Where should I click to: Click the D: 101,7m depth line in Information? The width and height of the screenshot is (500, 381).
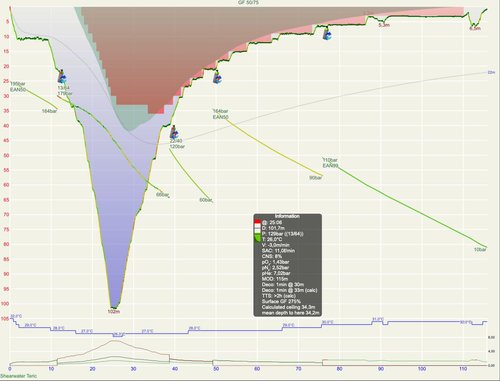273,228
